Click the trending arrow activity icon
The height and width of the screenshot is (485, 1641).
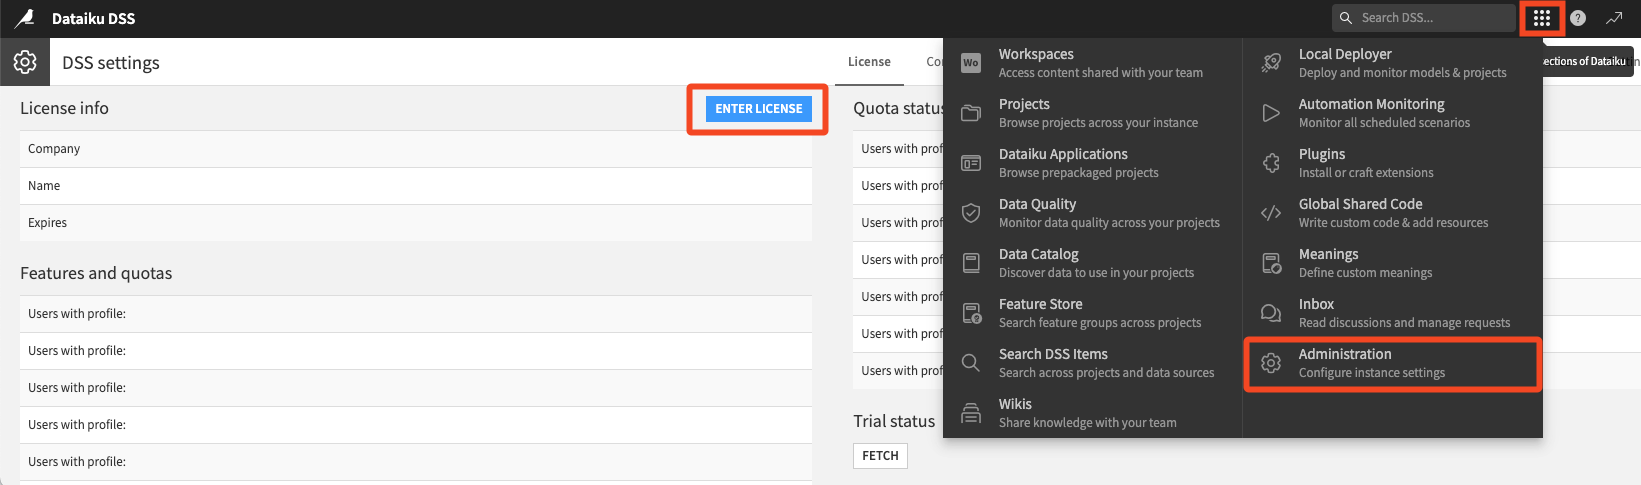pyautogui.click(x=1614, y=18)
